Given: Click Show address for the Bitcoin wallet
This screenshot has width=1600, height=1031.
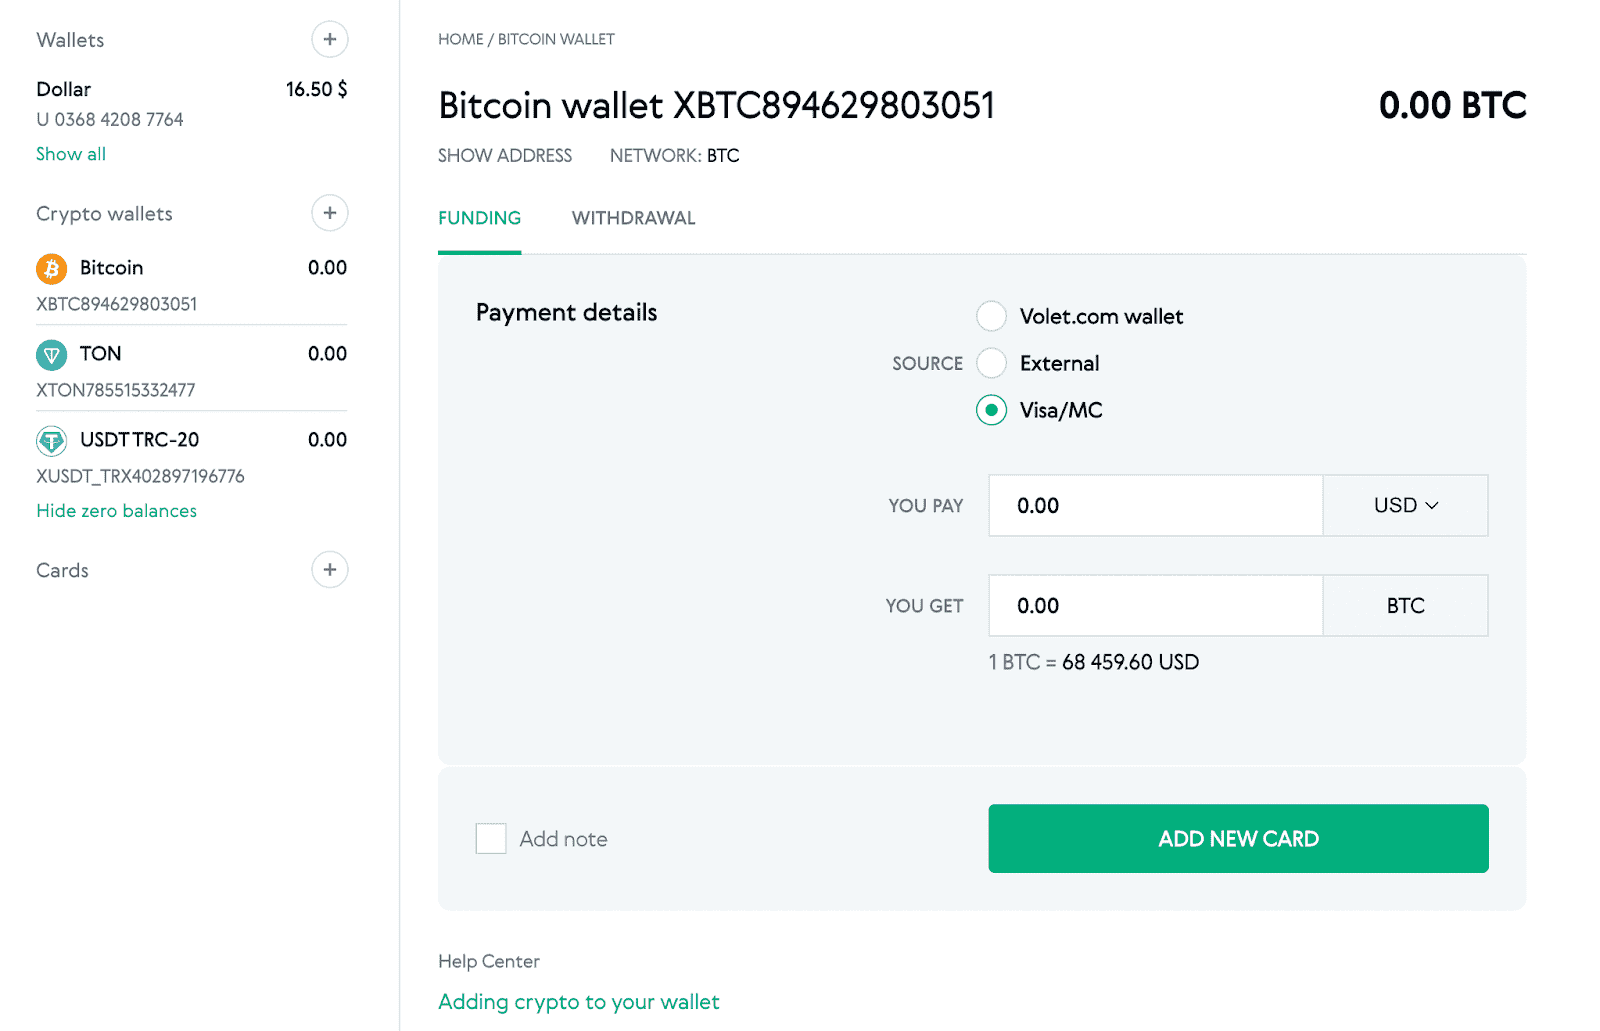Looking at the screenshot, I should tap(504, 155).
